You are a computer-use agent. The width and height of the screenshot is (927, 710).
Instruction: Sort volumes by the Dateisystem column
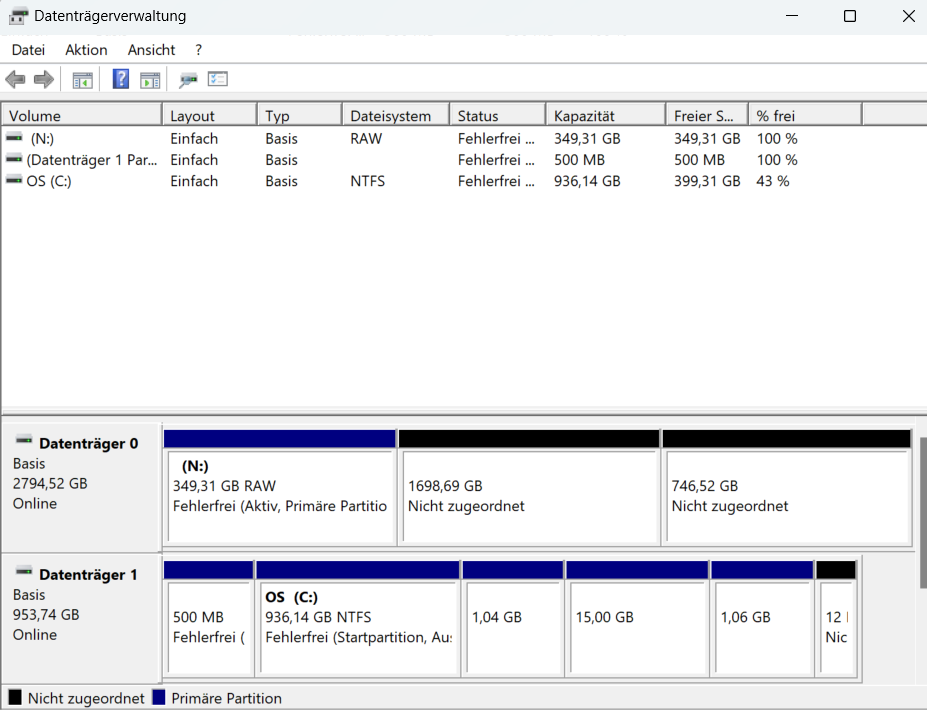[x=394, y=113]
